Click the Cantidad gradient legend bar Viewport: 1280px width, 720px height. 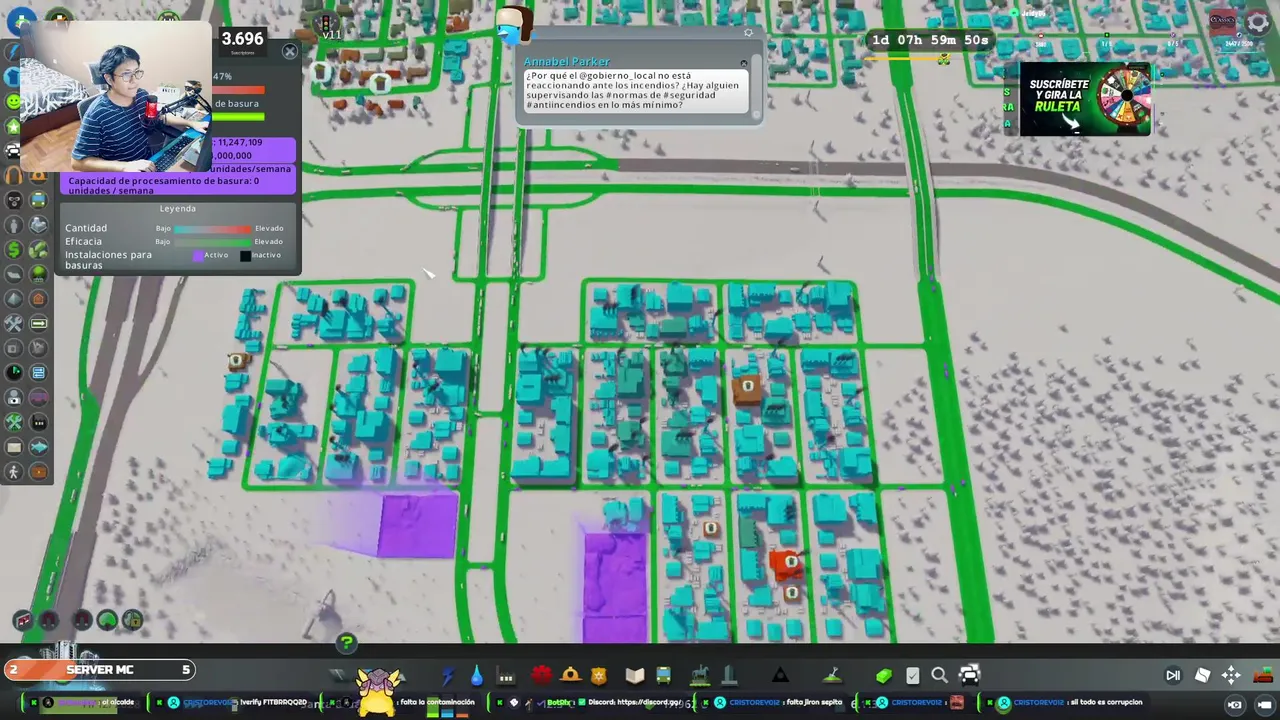point(213,229)
